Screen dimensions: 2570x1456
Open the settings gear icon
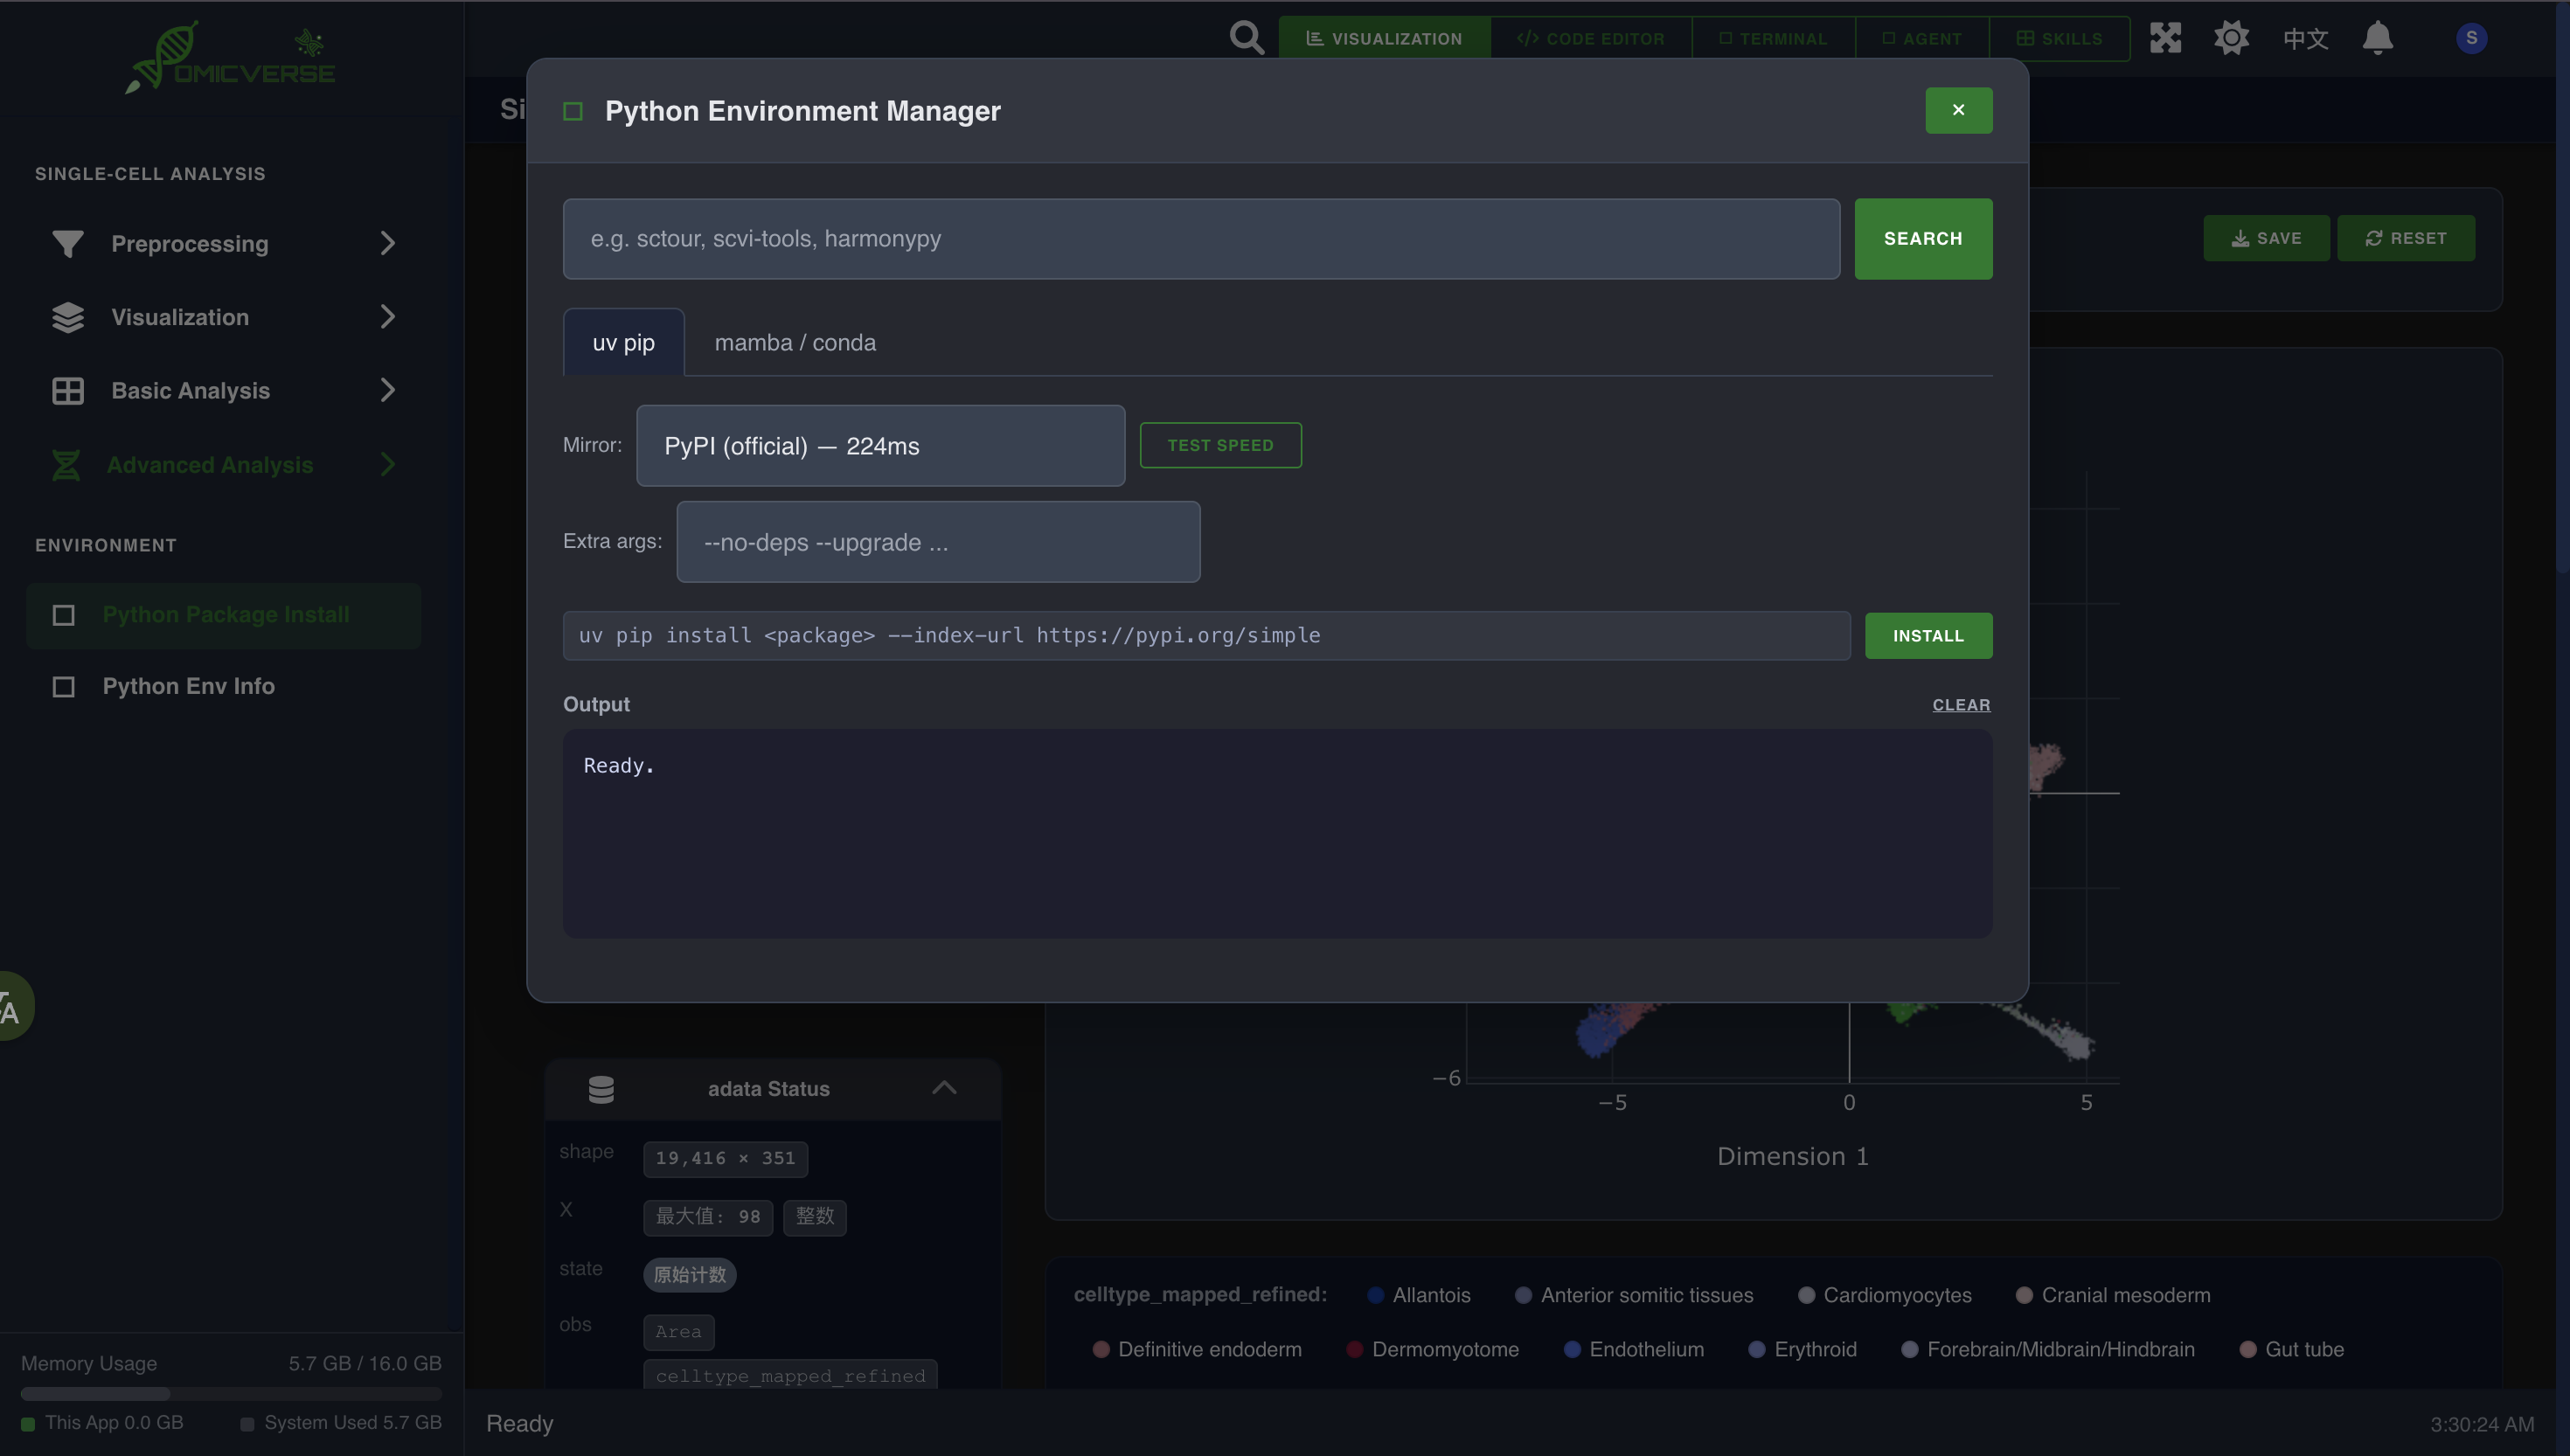tap(2231, 37)
